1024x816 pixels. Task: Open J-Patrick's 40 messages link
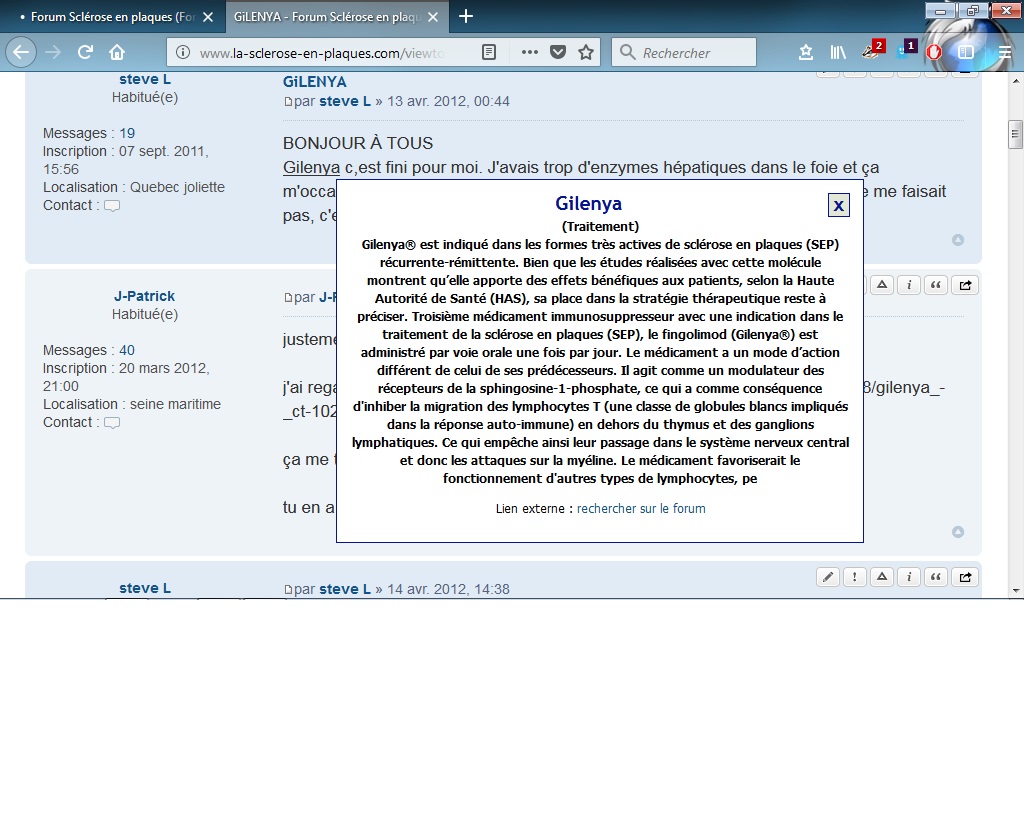coord(127,350)
